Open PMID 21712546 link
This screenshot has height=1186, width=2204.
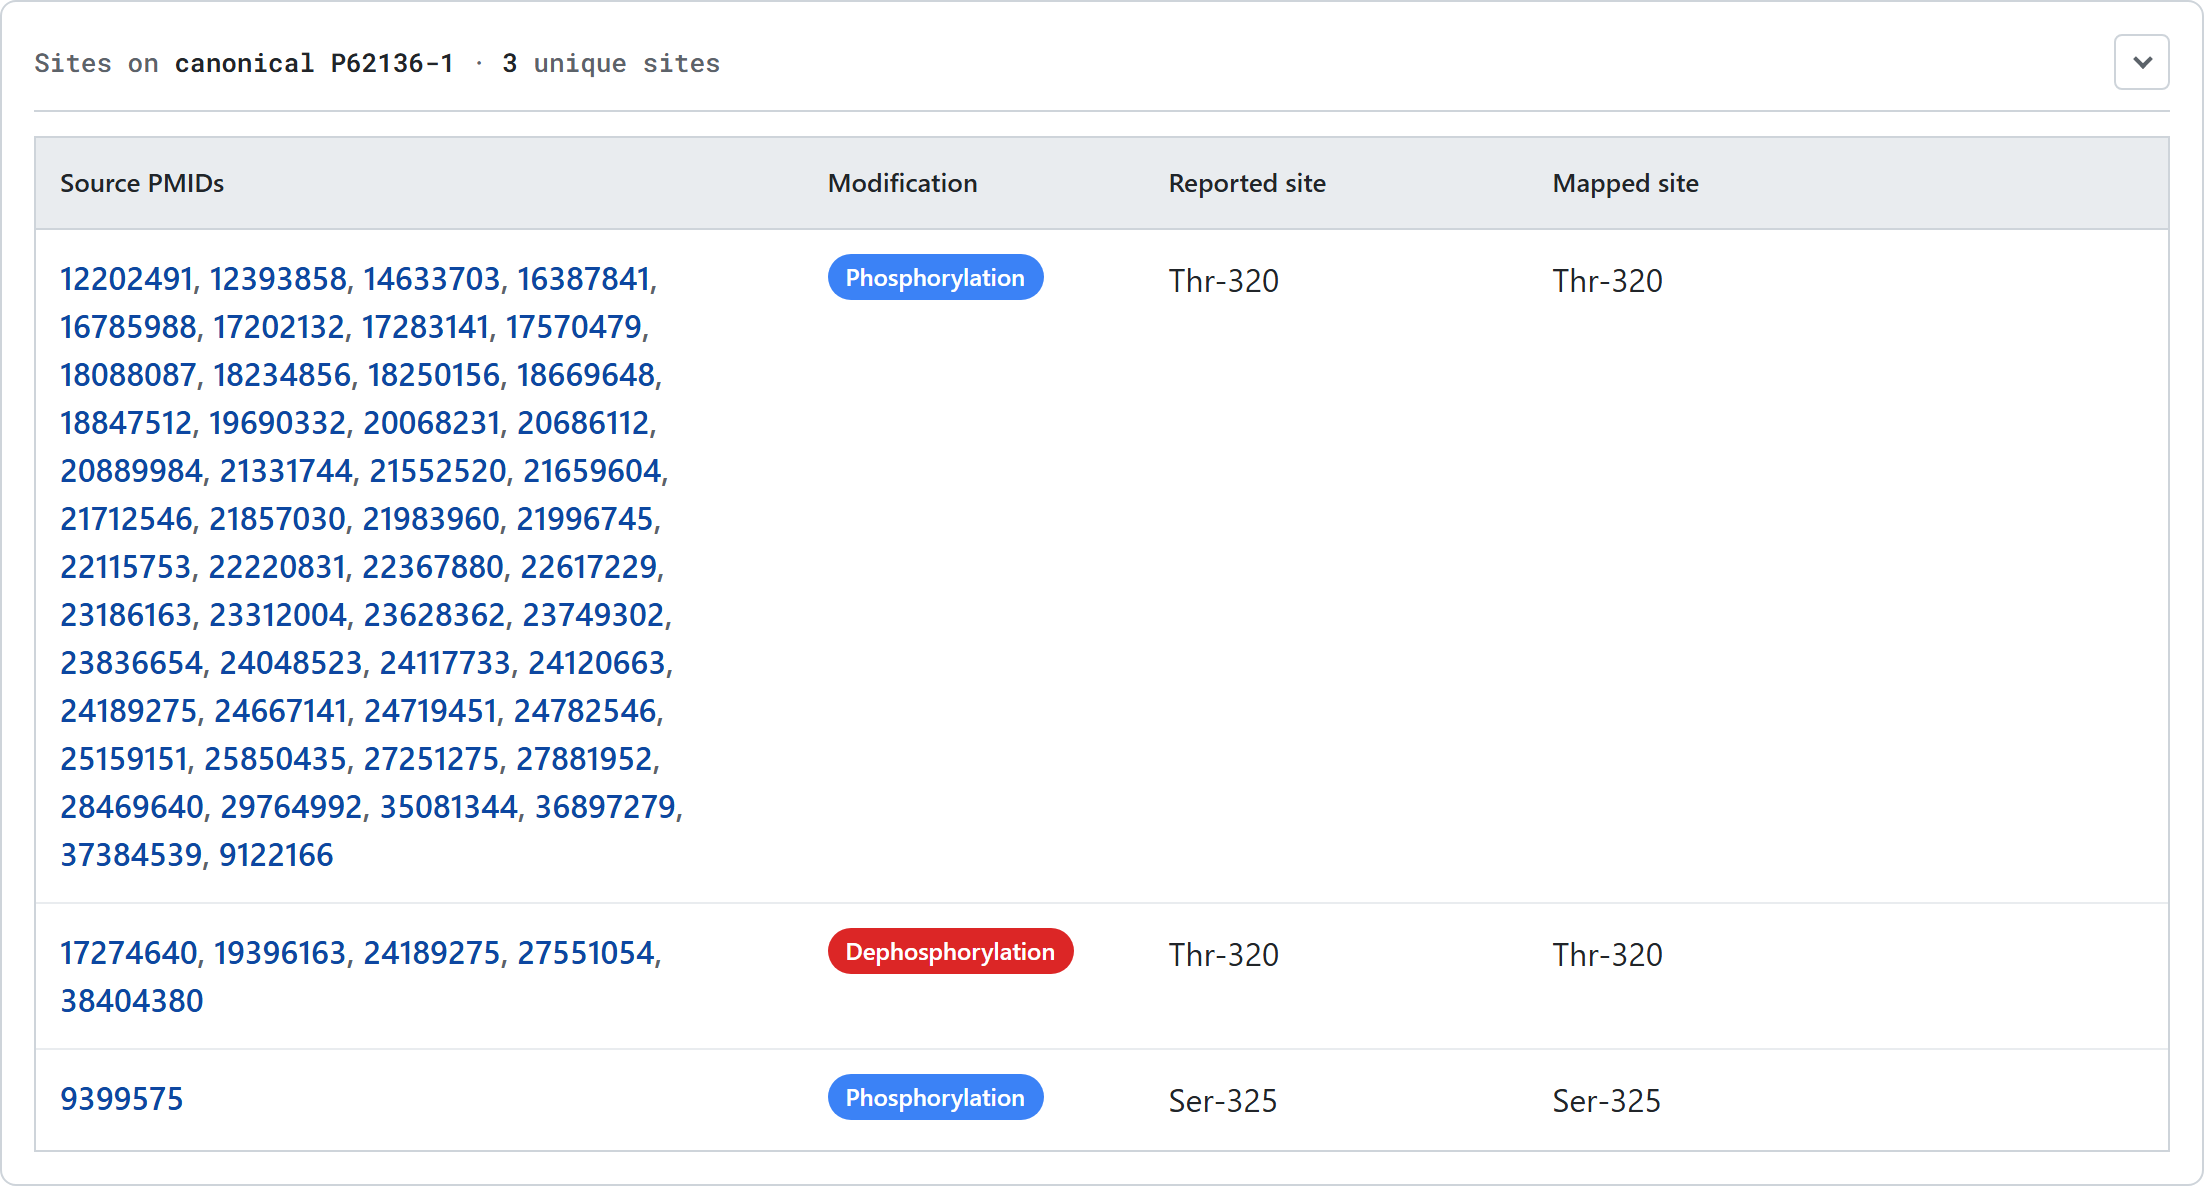tap(126, 519)
